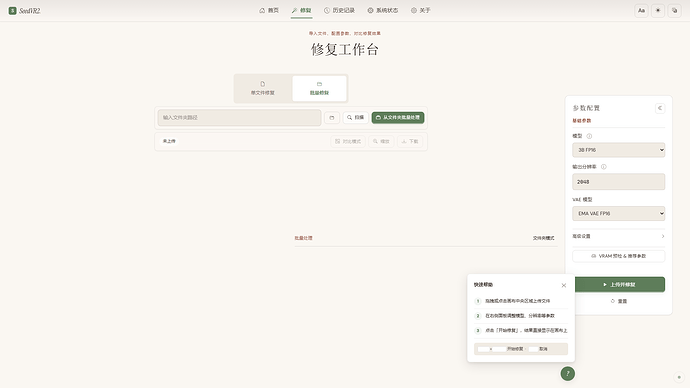Click help step 2 about adjusting parameters
The image size is (690, 388).
521,316
